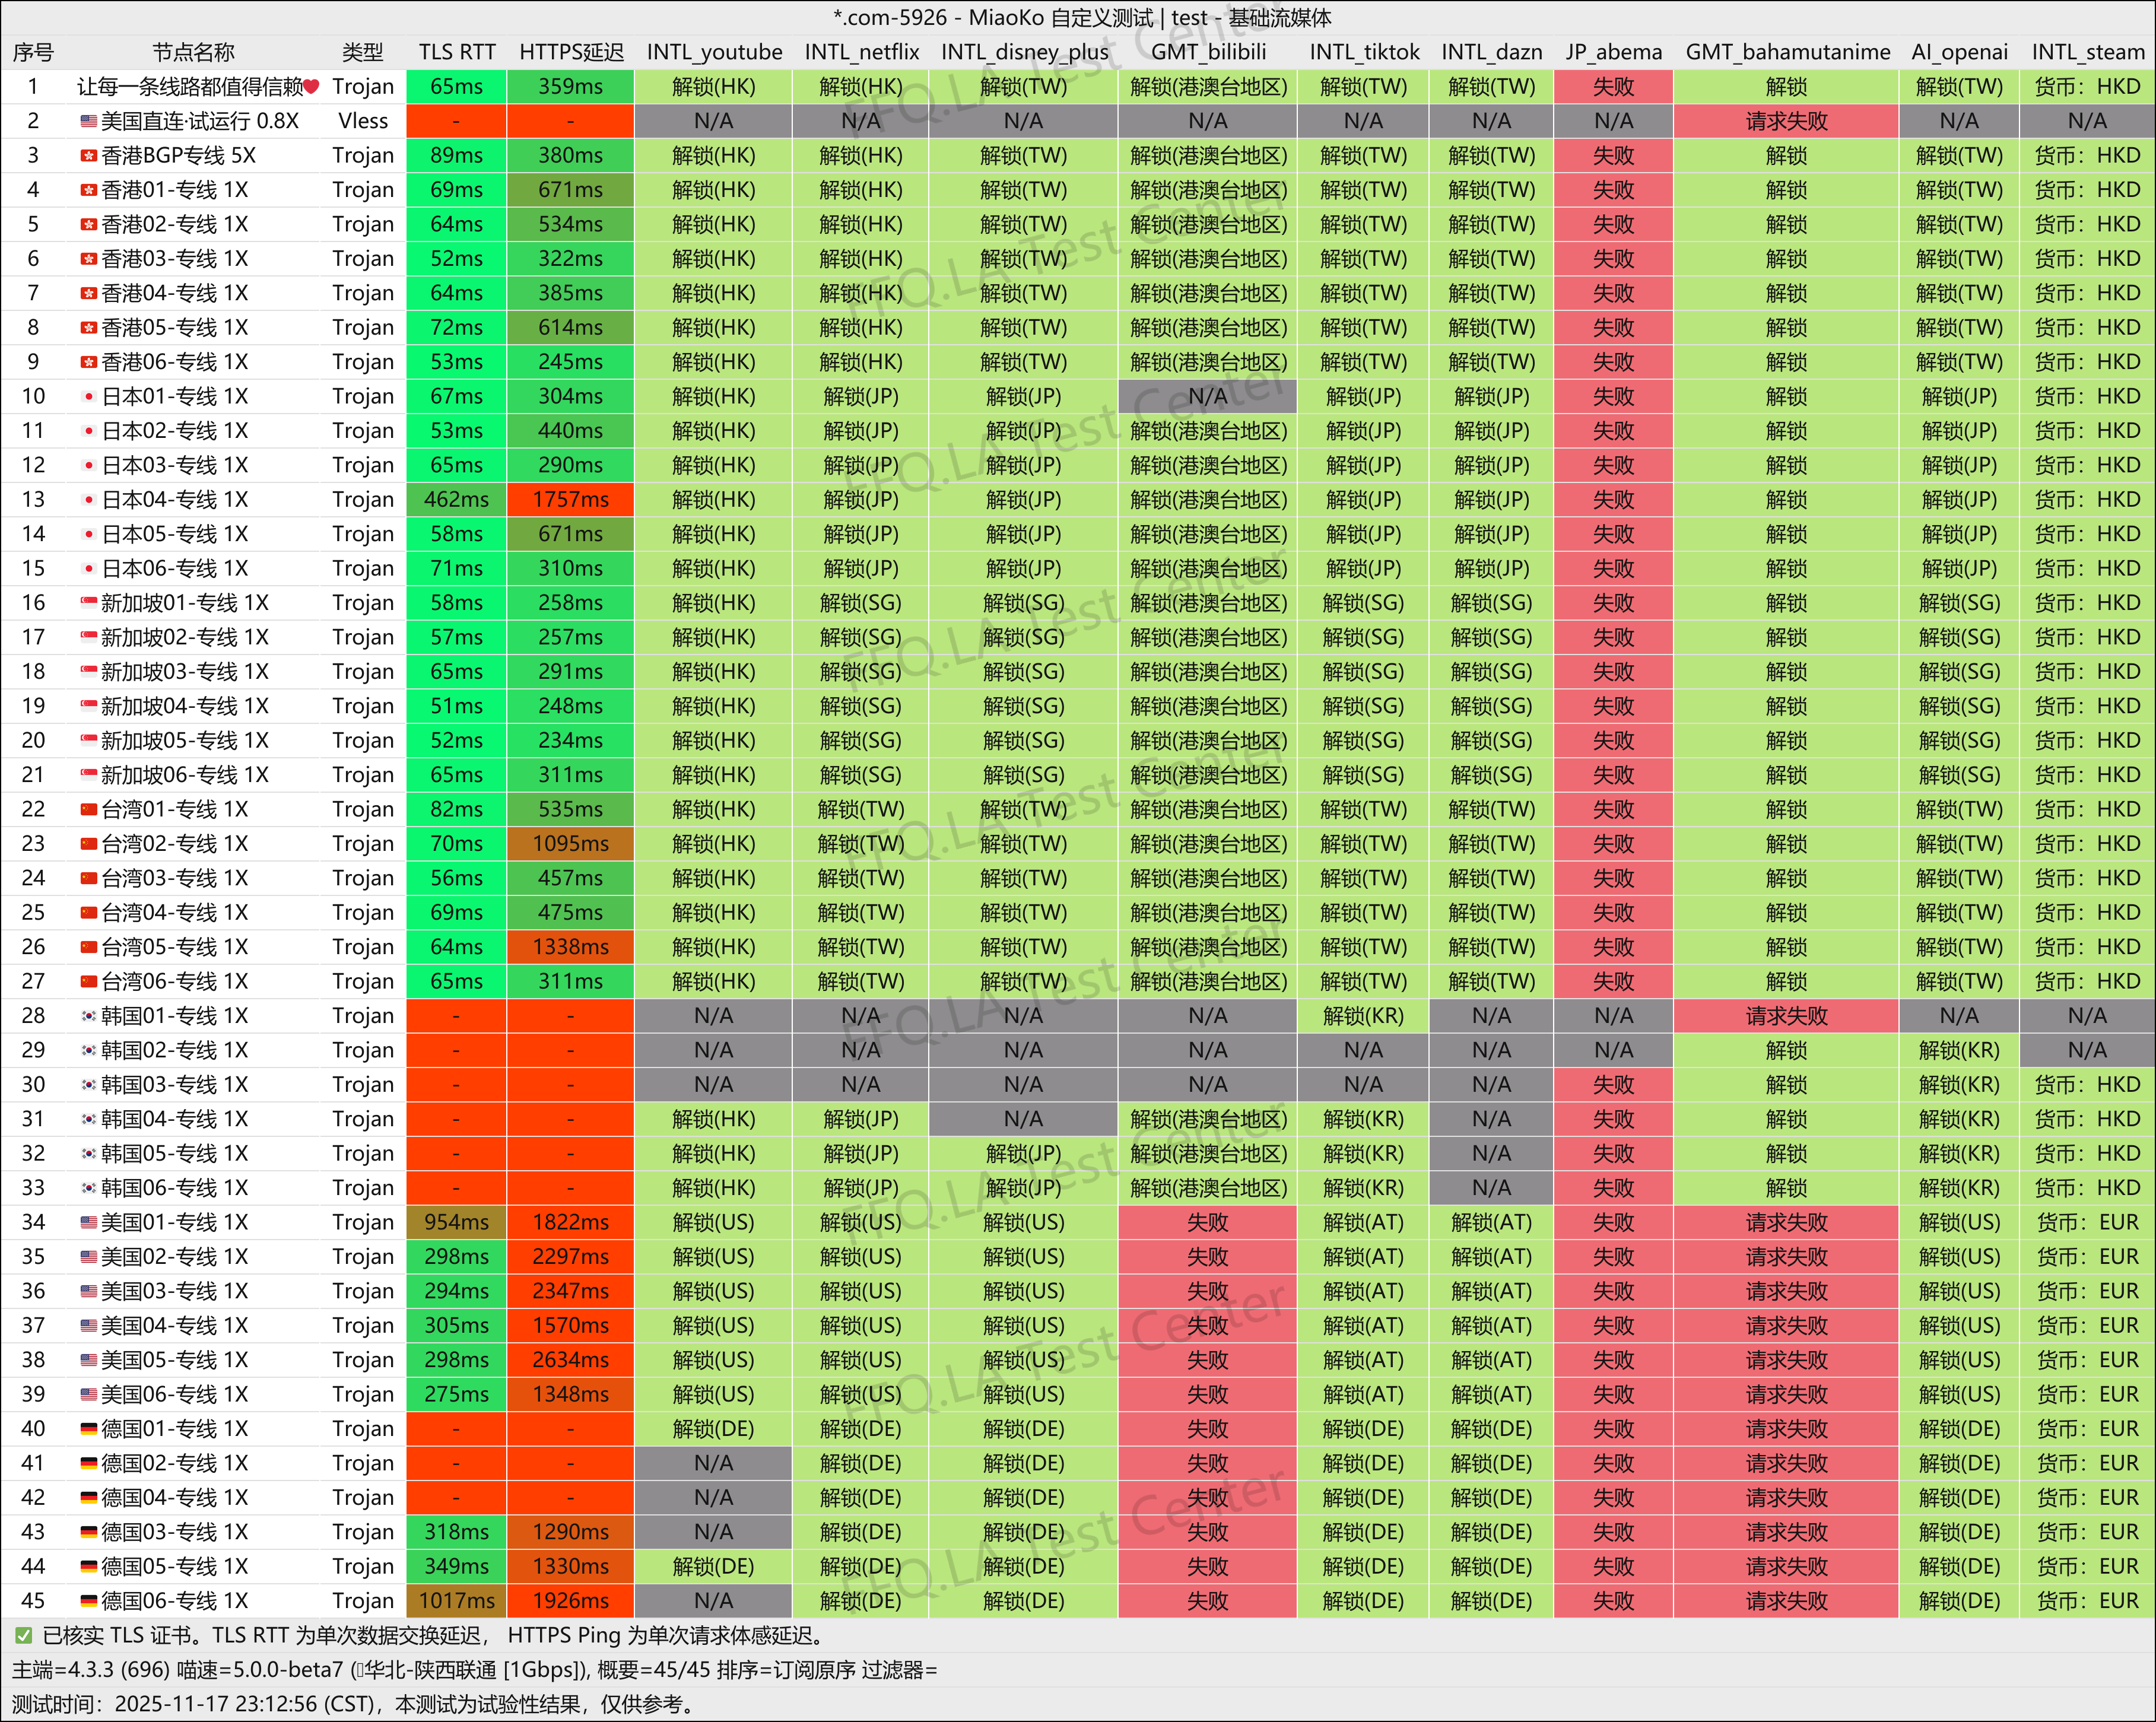Screen dimensions: 2156x1722
Task: Click the INTL_youtube column header
Action: [714, 52]
